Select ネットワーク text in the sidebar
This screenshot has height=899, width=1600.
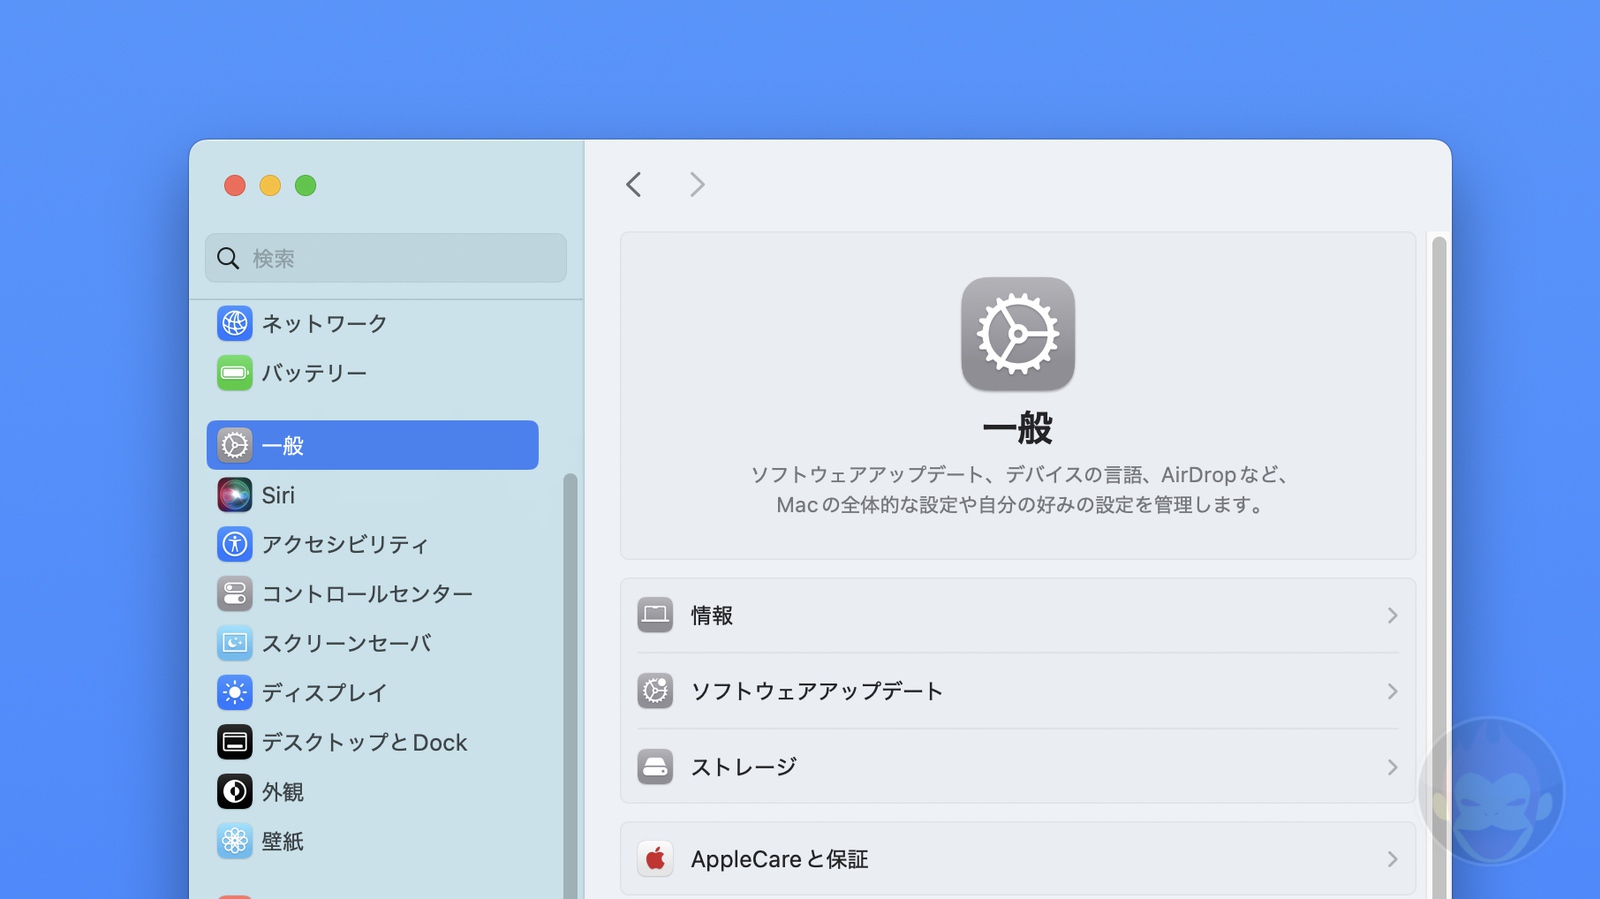pos(324,323)
